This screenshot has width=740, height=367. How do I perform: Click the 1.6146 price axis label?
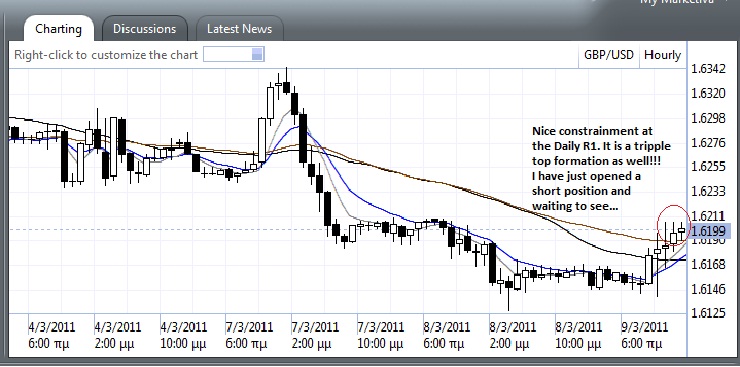(708, 289)
